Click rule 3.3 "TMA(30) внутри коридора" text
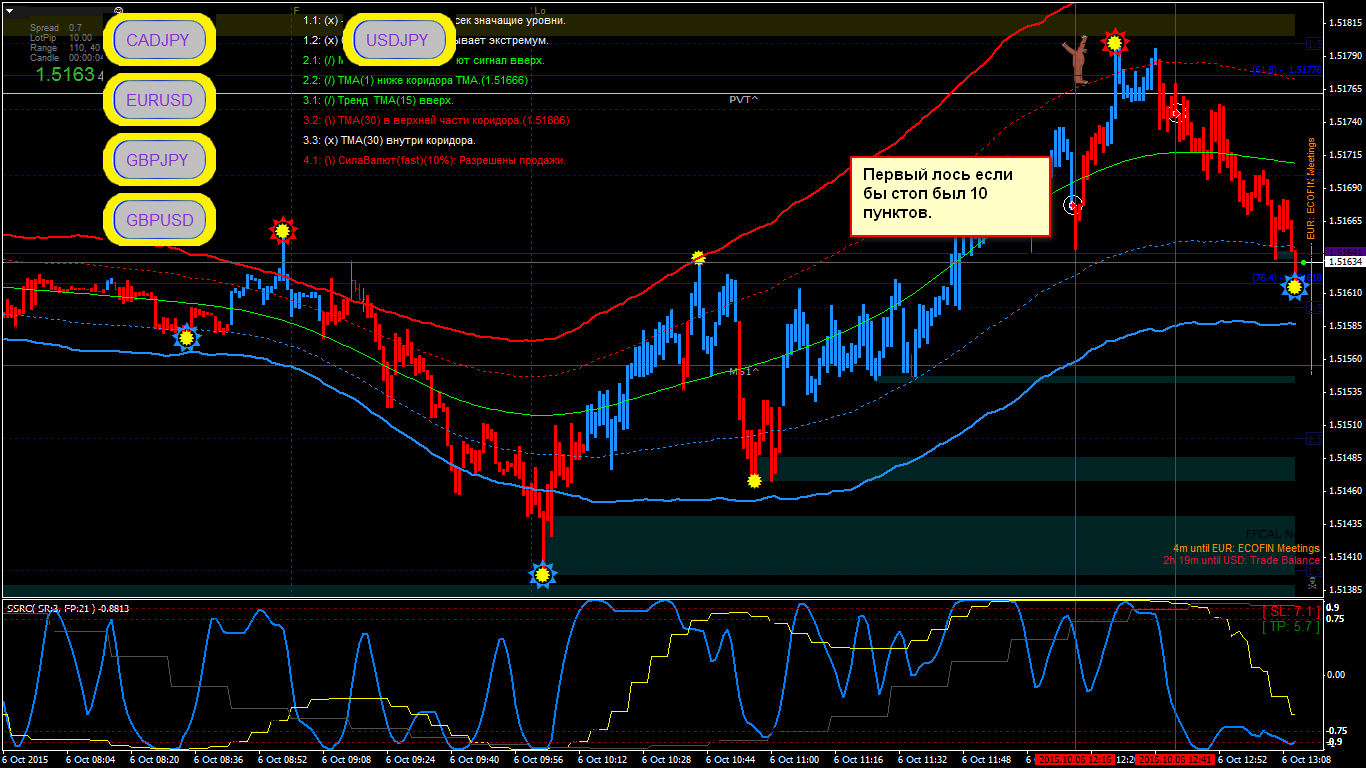 pyautogui.click(x=389, y=140)
